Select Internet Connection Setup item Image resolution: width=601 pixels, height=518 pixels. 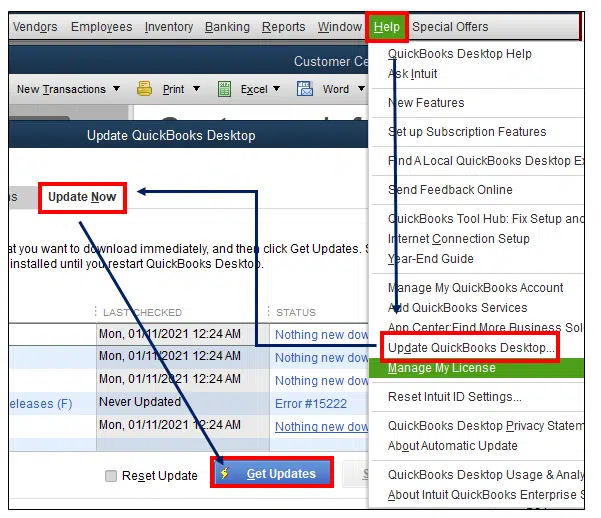[x=458, y=239]
